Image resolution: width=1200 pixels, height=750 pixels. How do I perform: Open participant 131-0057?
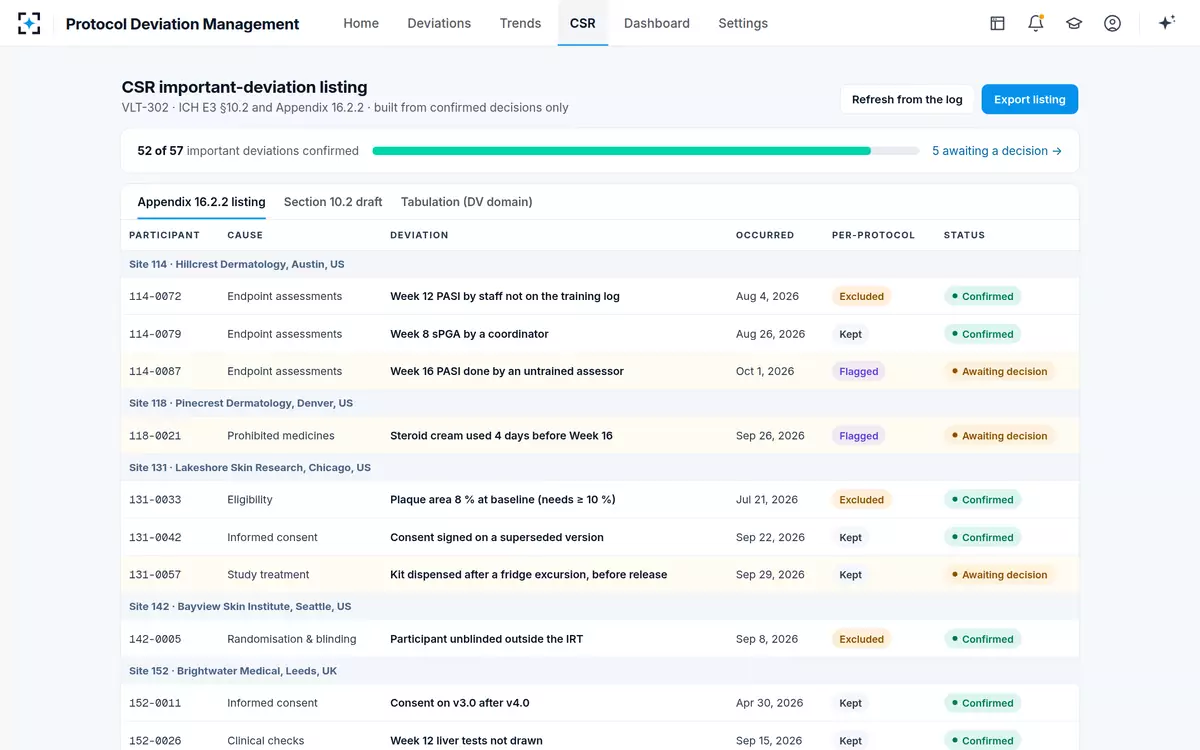pyautogui.click(x=155, y=575)
